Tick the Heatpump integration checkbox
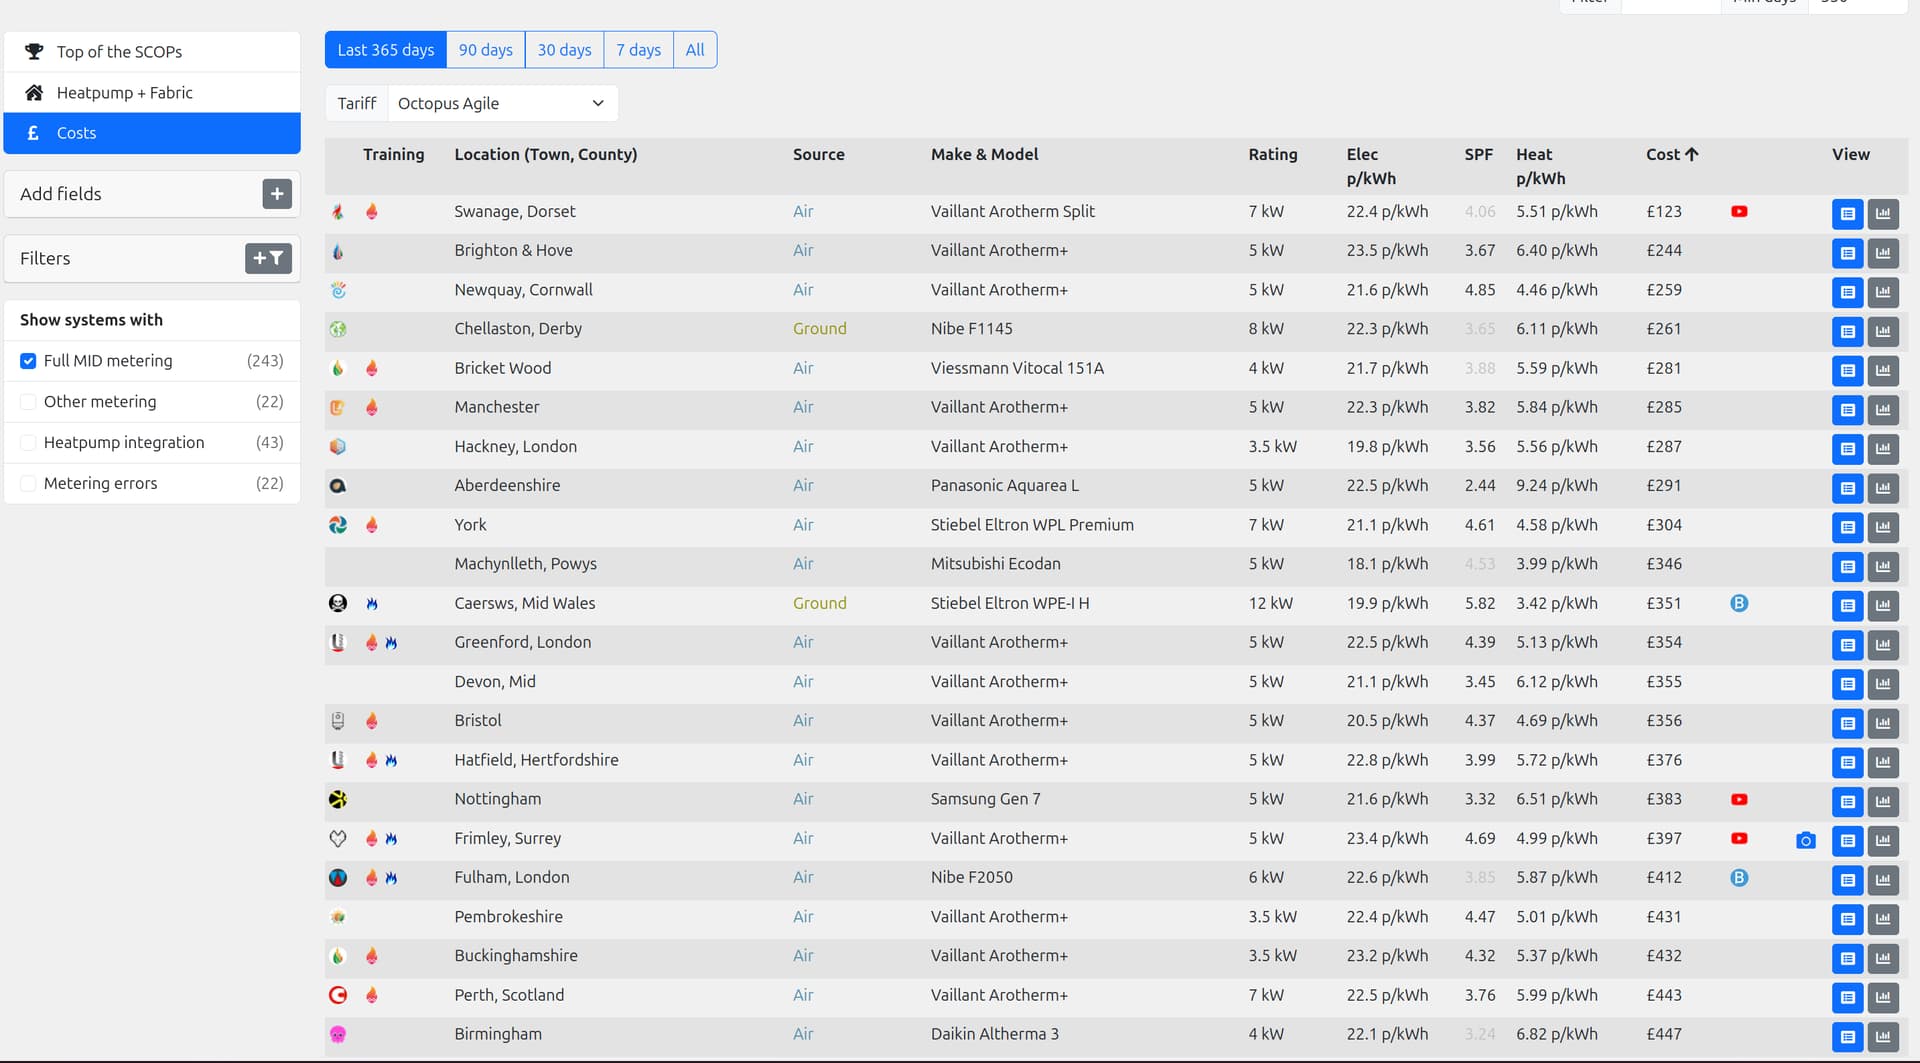The width and height of the screenshot is (1920, 1063). coord(28,443)
